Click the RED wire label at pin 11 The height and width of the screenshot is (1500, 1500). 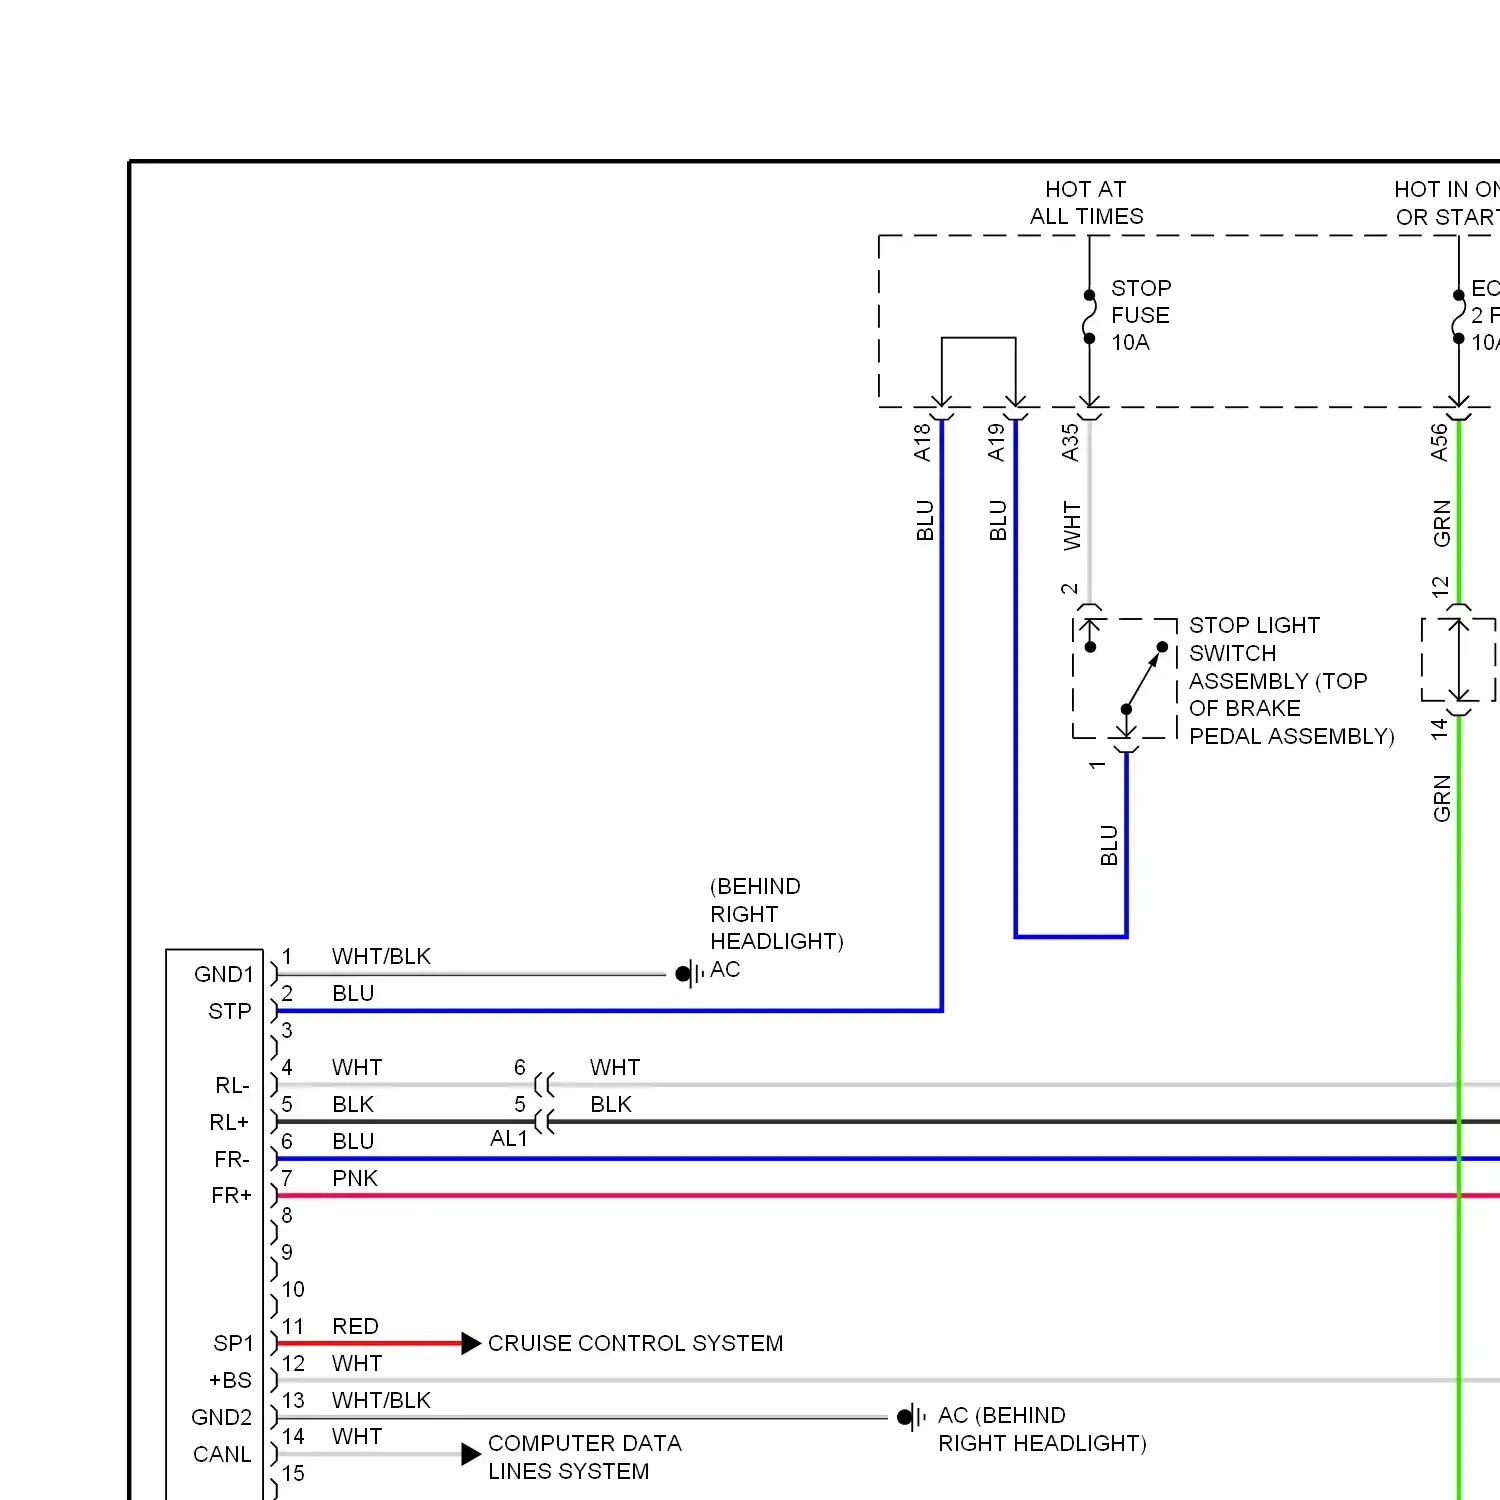[355, 1327]
